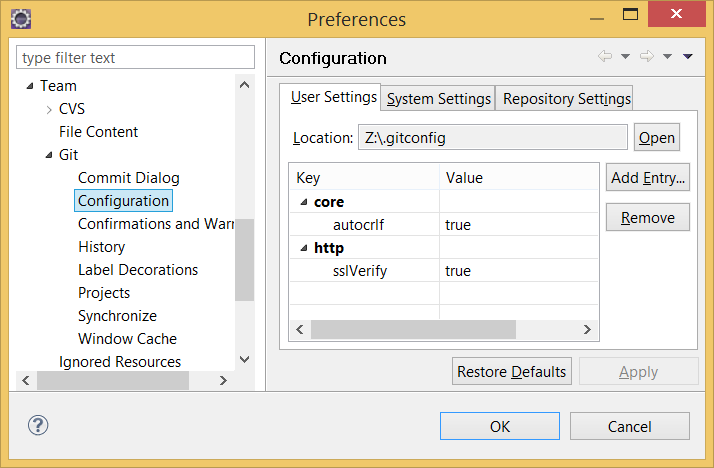This screenshot has height=468, width=714.
Task: Click the Key column header
Action: [x=364, y=178]
